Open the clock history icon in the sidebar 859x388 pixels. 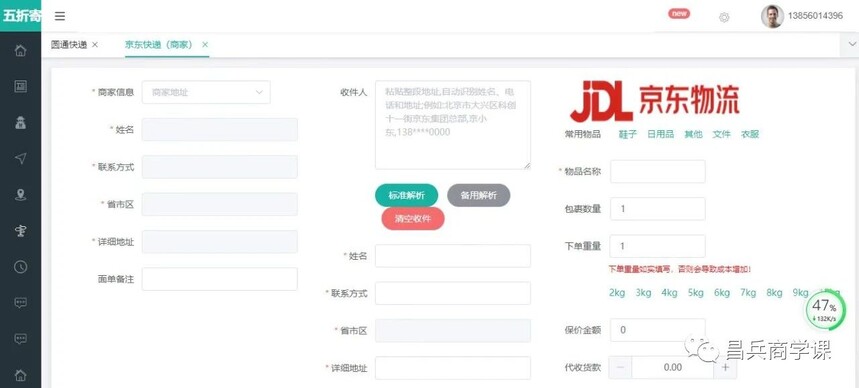tap(20, 267)
